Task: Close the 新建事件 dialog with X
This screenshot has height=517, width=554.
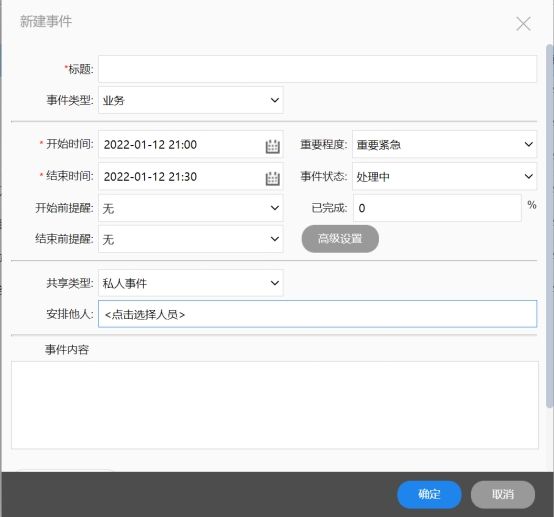Action: click(523, 24)
